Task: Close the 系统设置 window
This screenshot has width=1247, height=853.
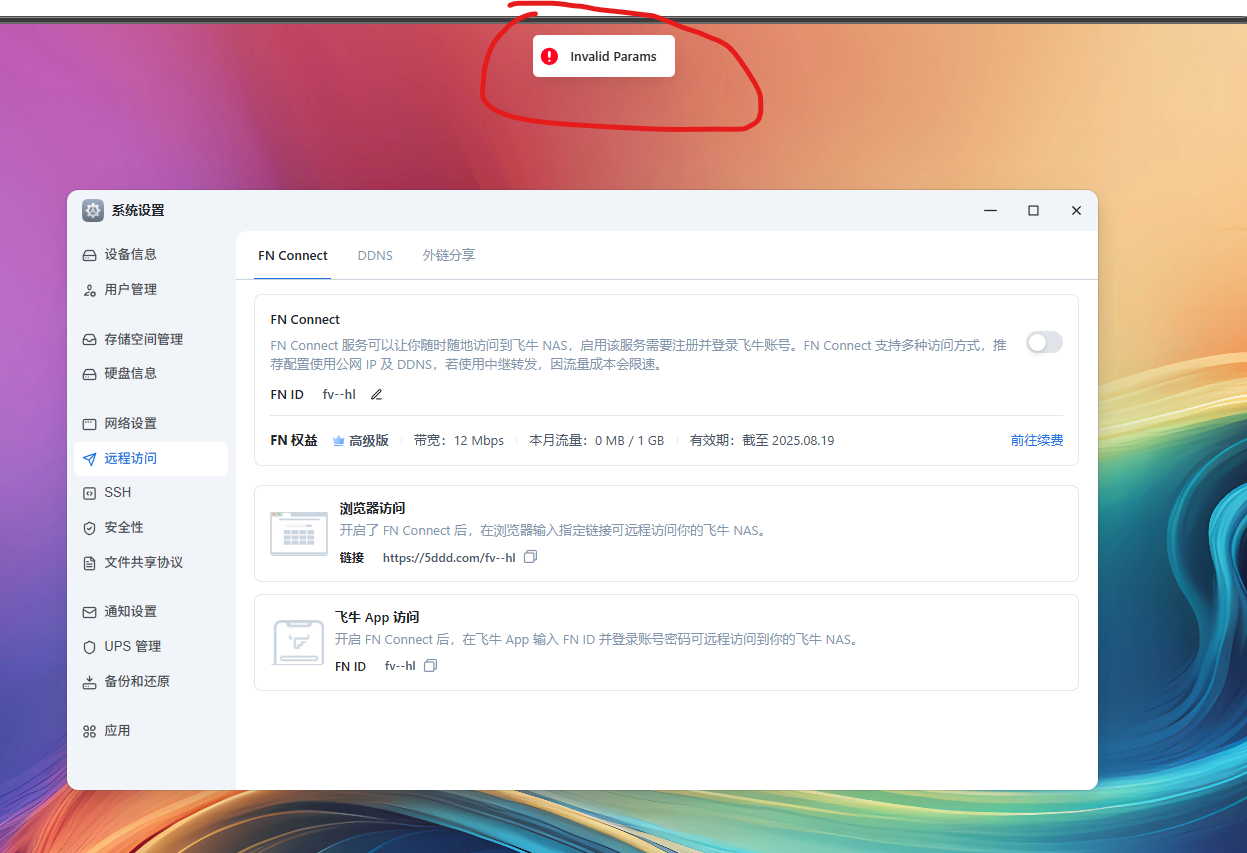Action: (x=1076, y=211)
